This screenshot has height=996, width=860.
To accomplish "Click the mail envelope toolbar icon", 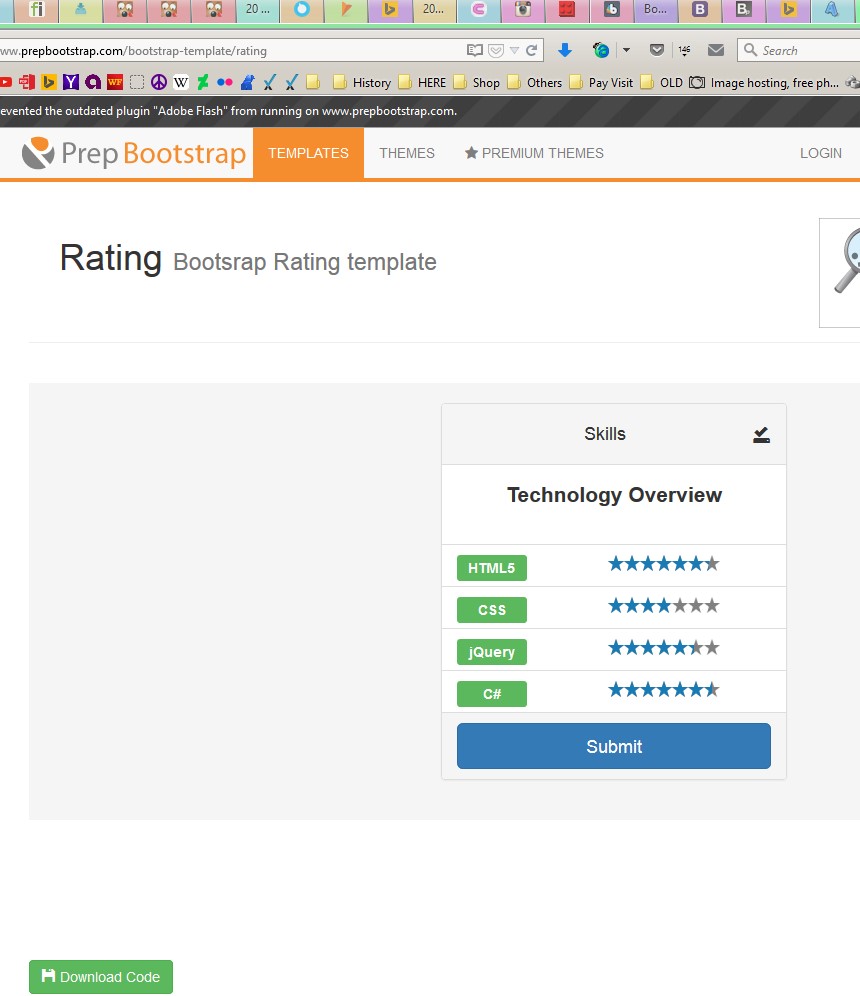I will point(716,50).
